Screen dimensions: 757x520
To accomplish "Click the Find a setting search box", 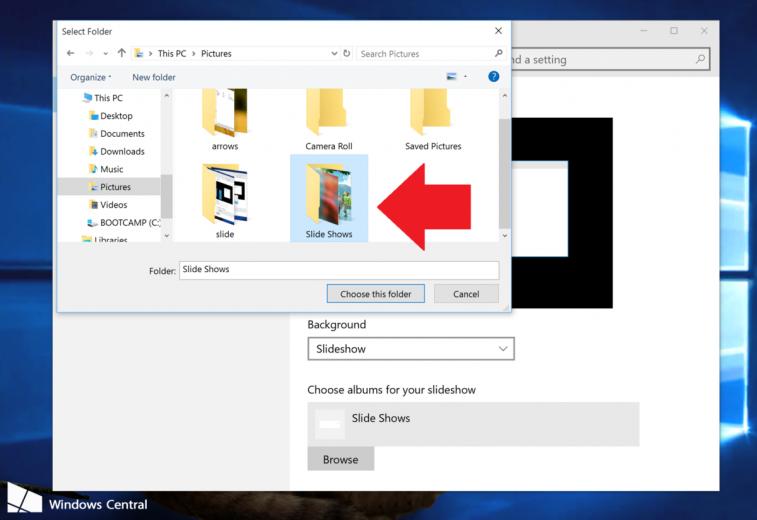I will (x=610, y=59).
